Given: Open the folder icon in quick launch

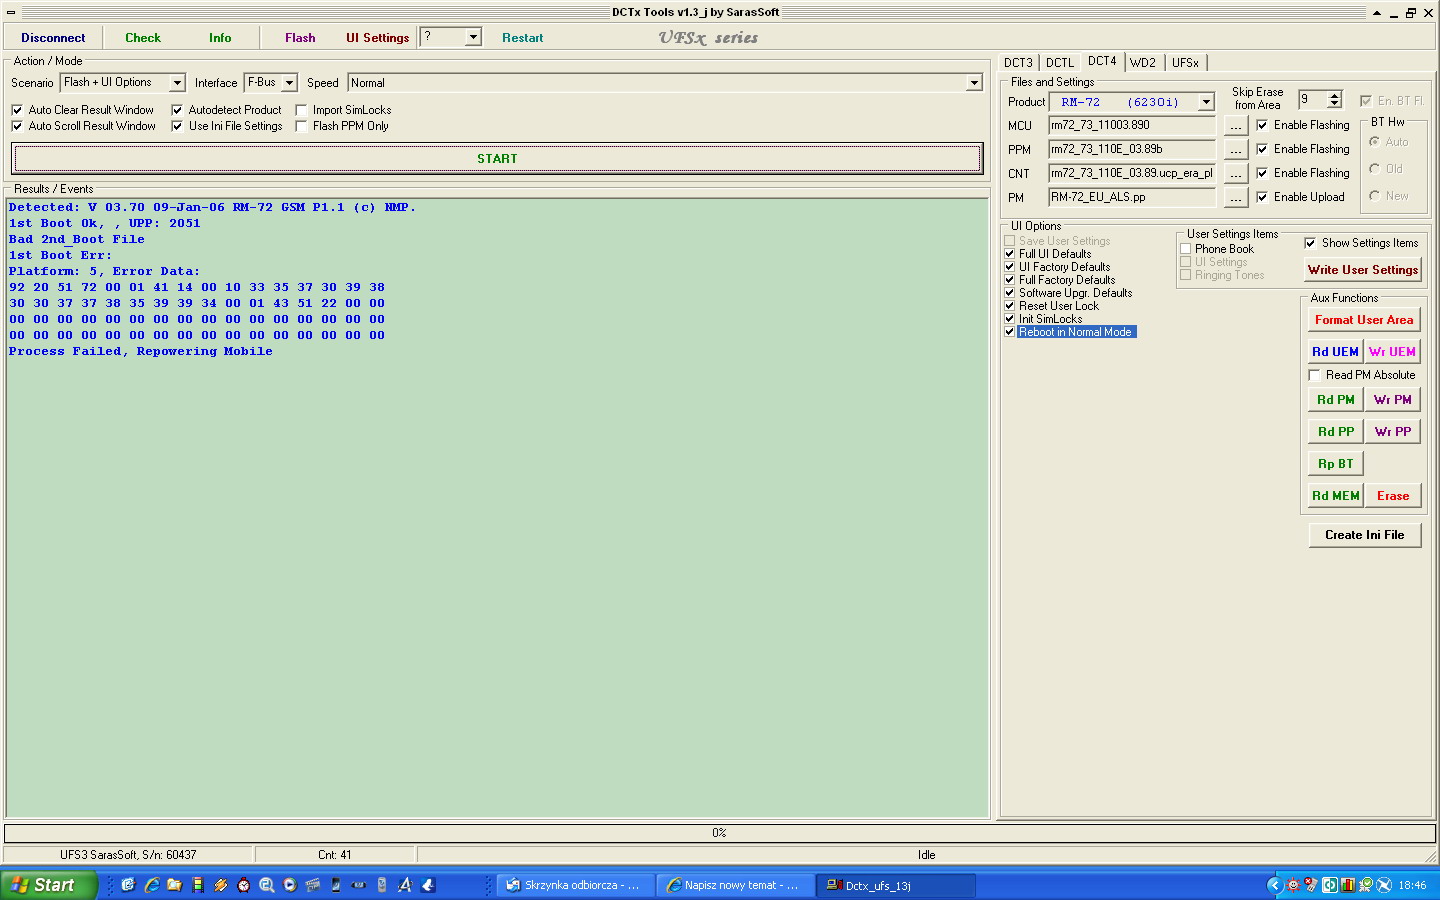Looking at the screenshot, I should (x=174, y=885).
